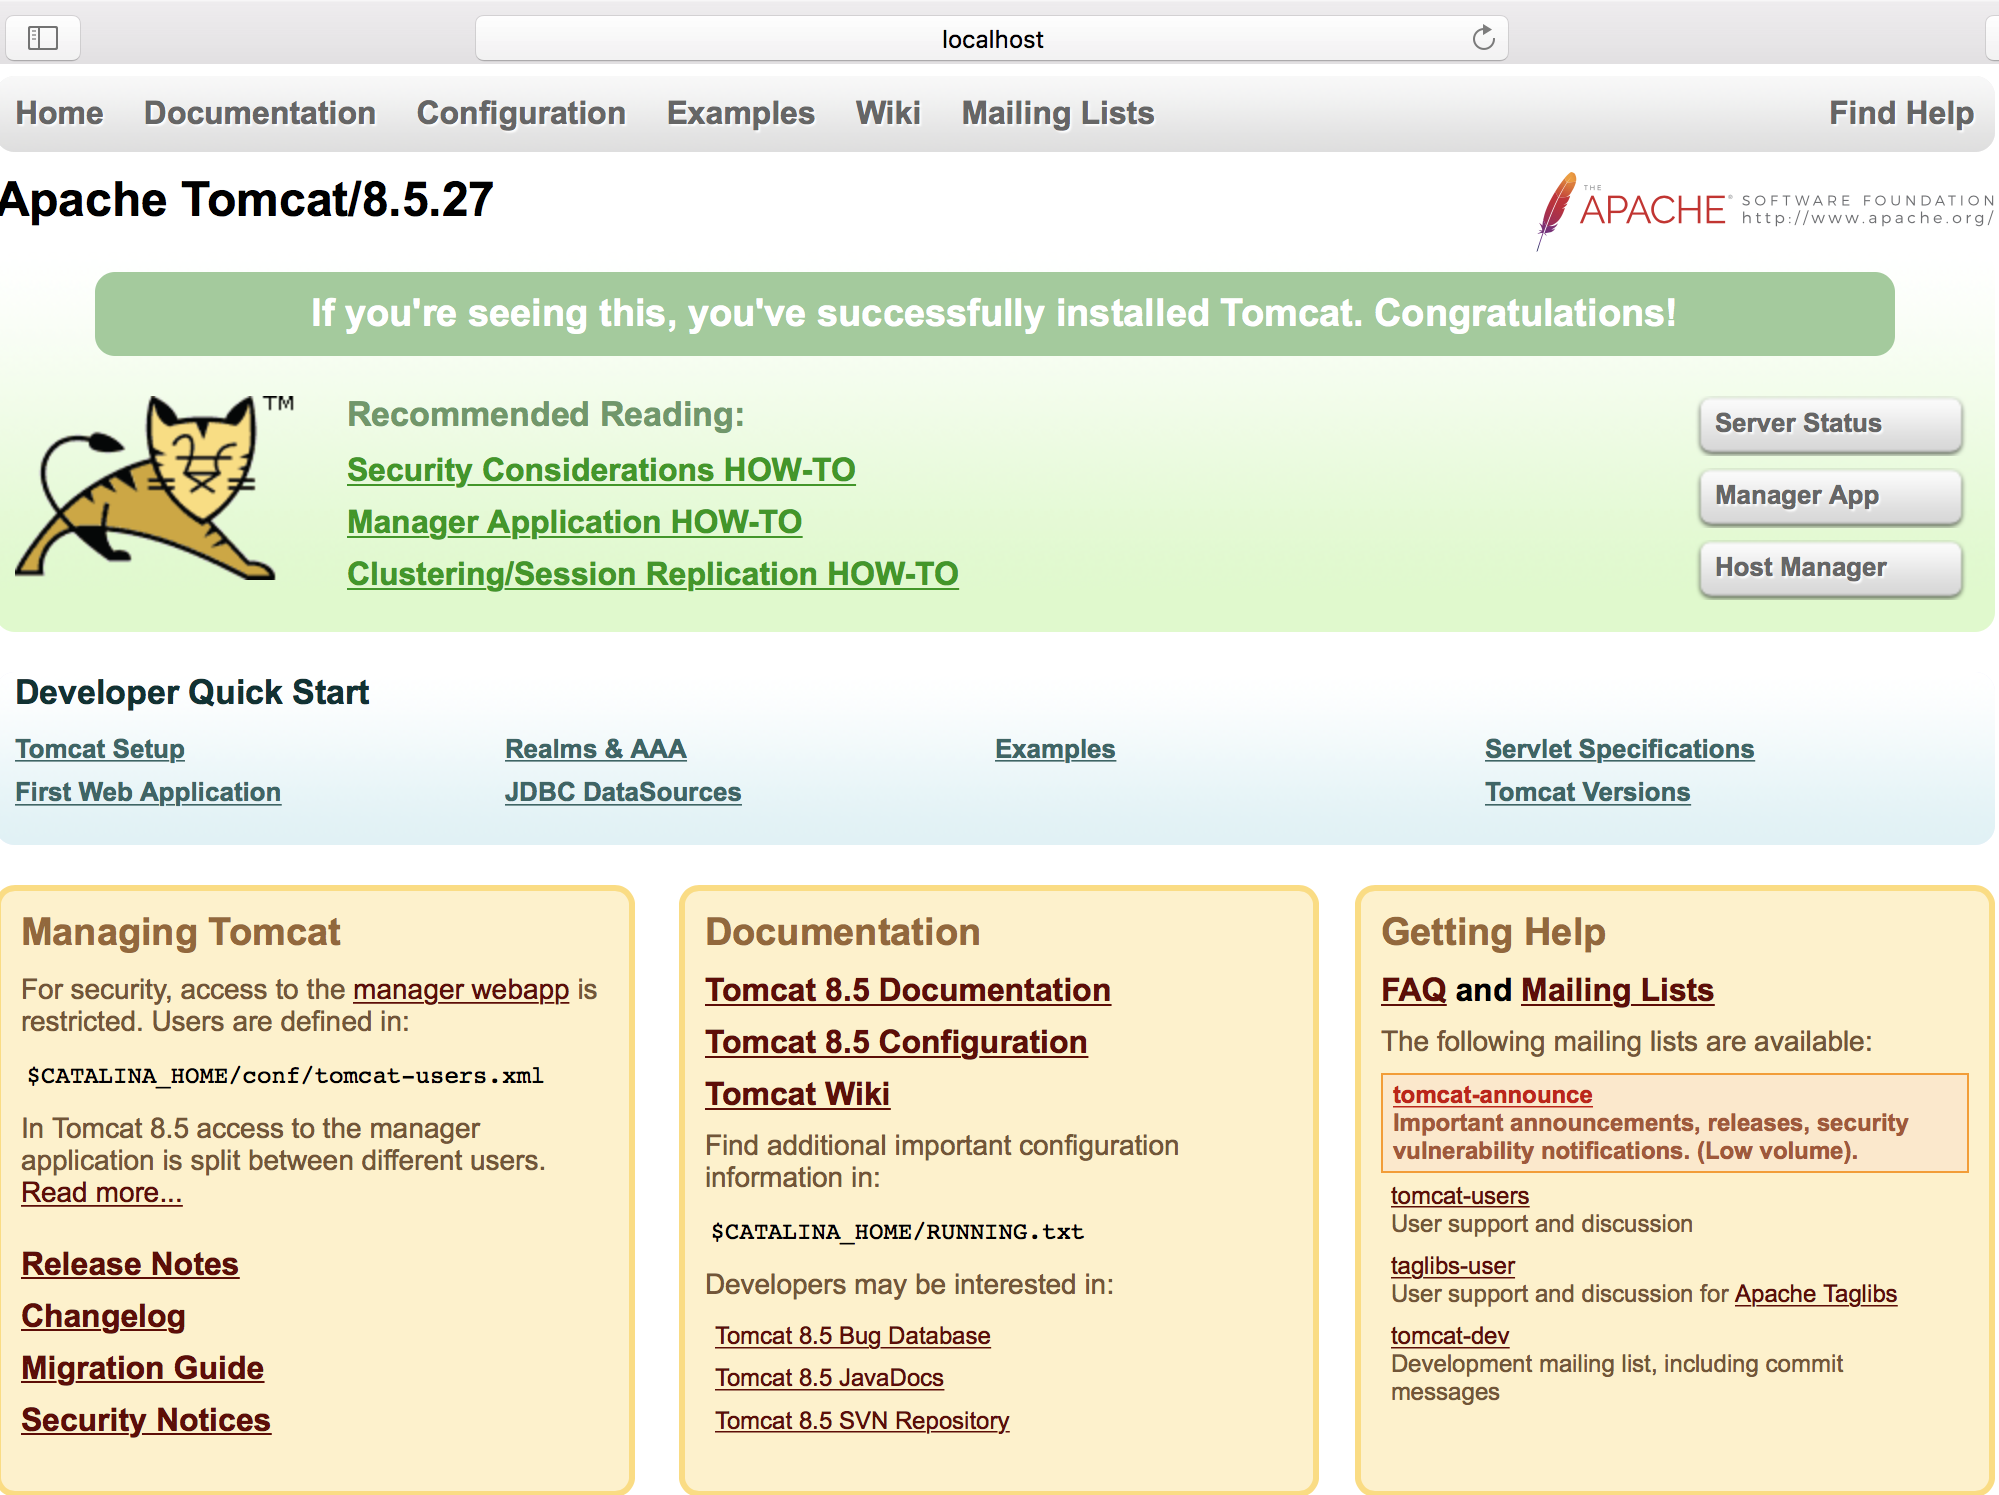This screenshot has width=1999, height=1495.
Task: Open Mailing Lists link in Getting Help
Action: click(1617, 990)
